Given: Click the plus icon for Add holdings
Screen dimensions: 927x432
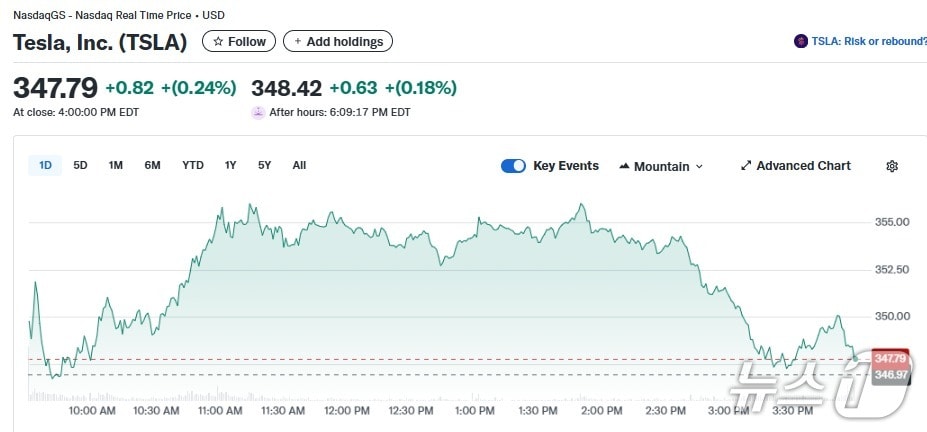Looking at the screenshot, I should [x=297, y=41].
